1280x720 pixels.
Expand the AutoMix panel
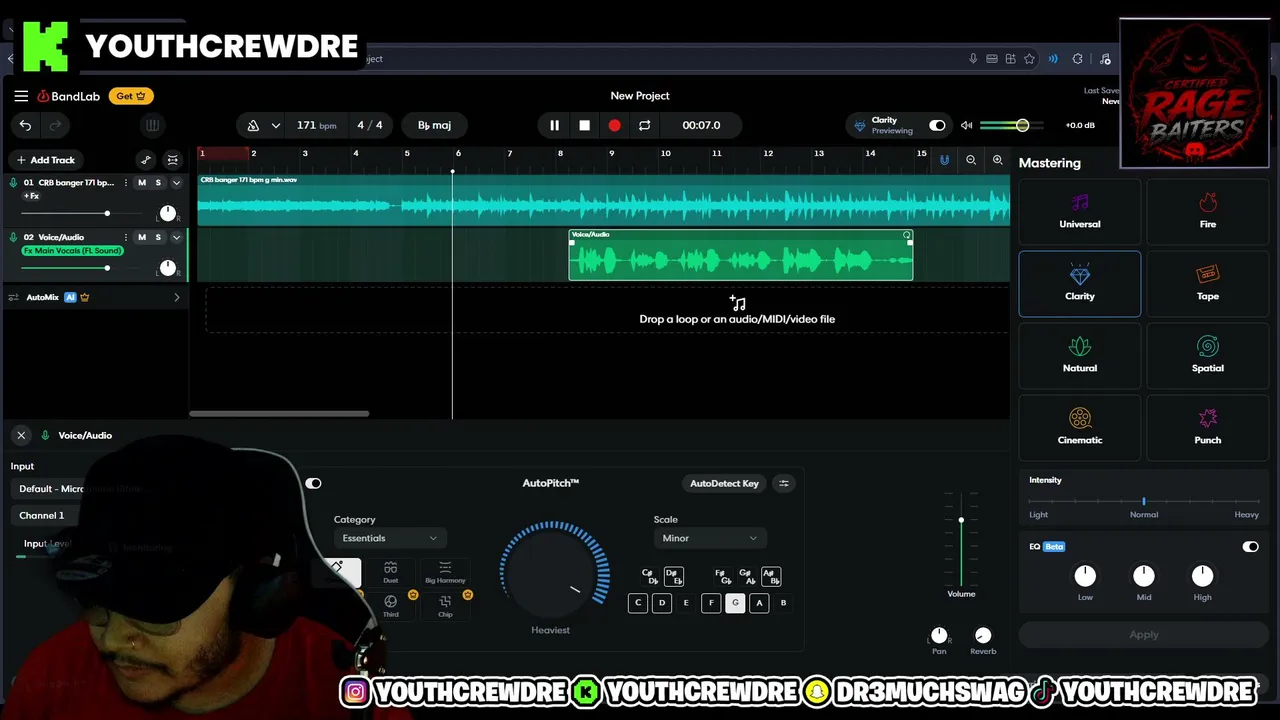click(176, 297)
